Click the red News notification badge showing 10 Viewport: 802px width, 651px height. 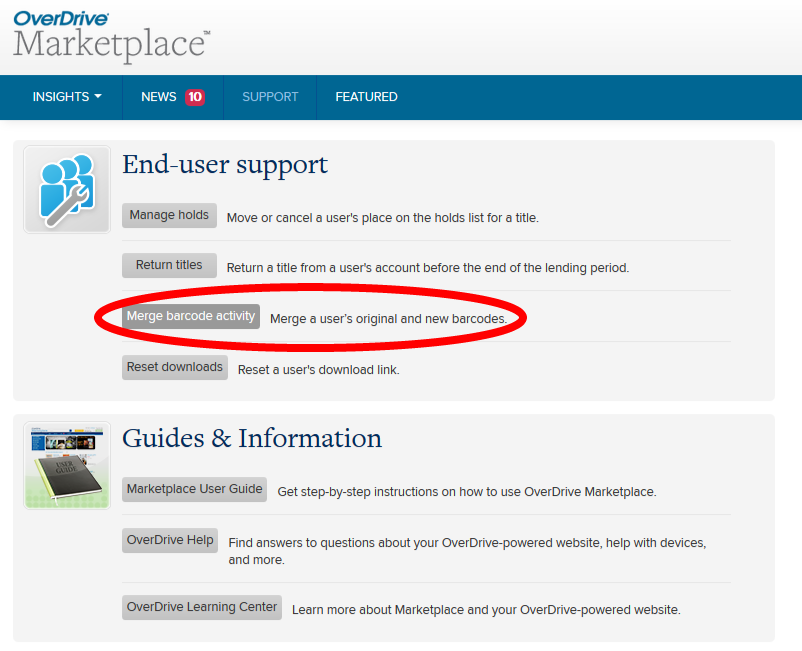click(x=195, y=97)
